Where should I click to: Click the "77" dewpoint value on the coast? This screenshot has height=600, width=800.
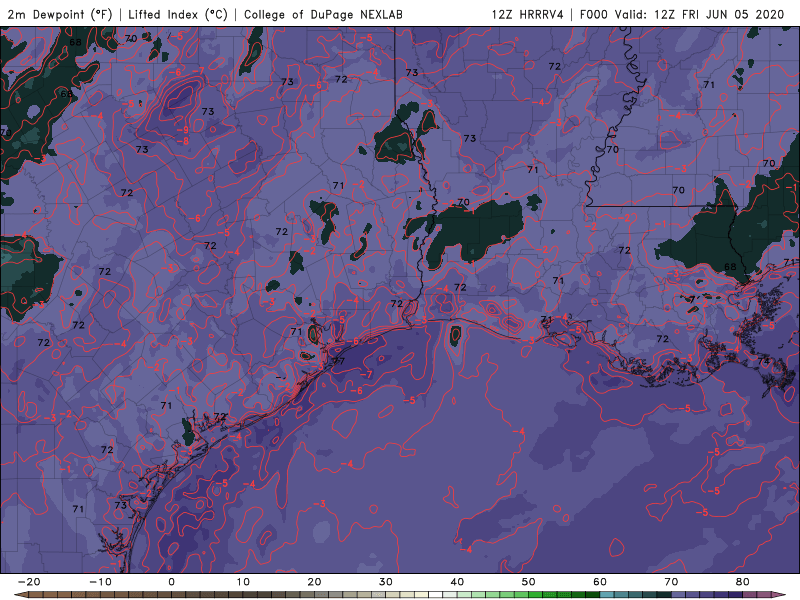[339, 361]
